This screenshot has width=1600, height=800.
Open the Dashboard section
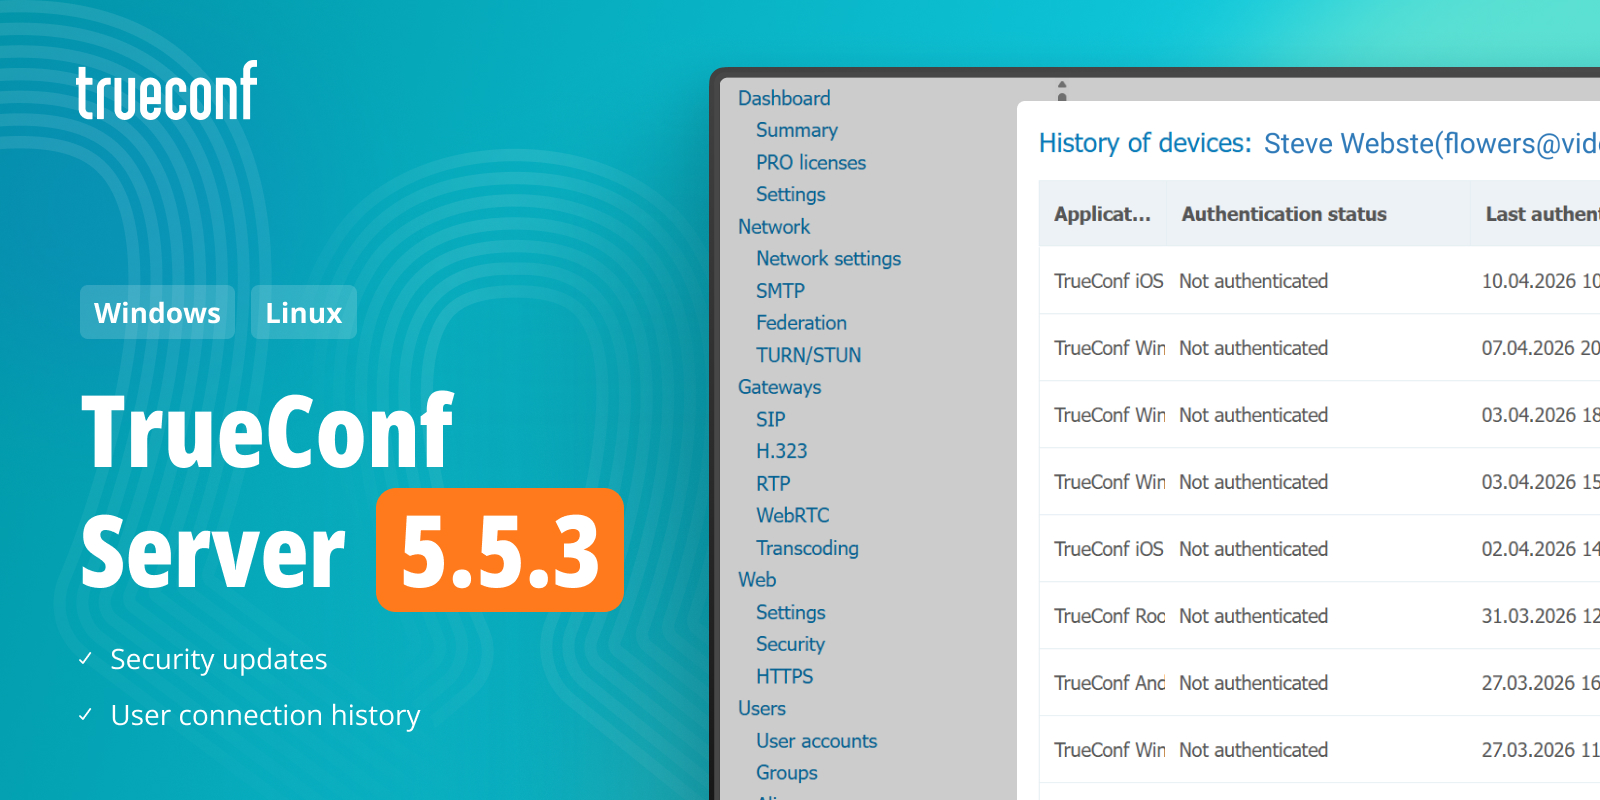coord(784,98)
